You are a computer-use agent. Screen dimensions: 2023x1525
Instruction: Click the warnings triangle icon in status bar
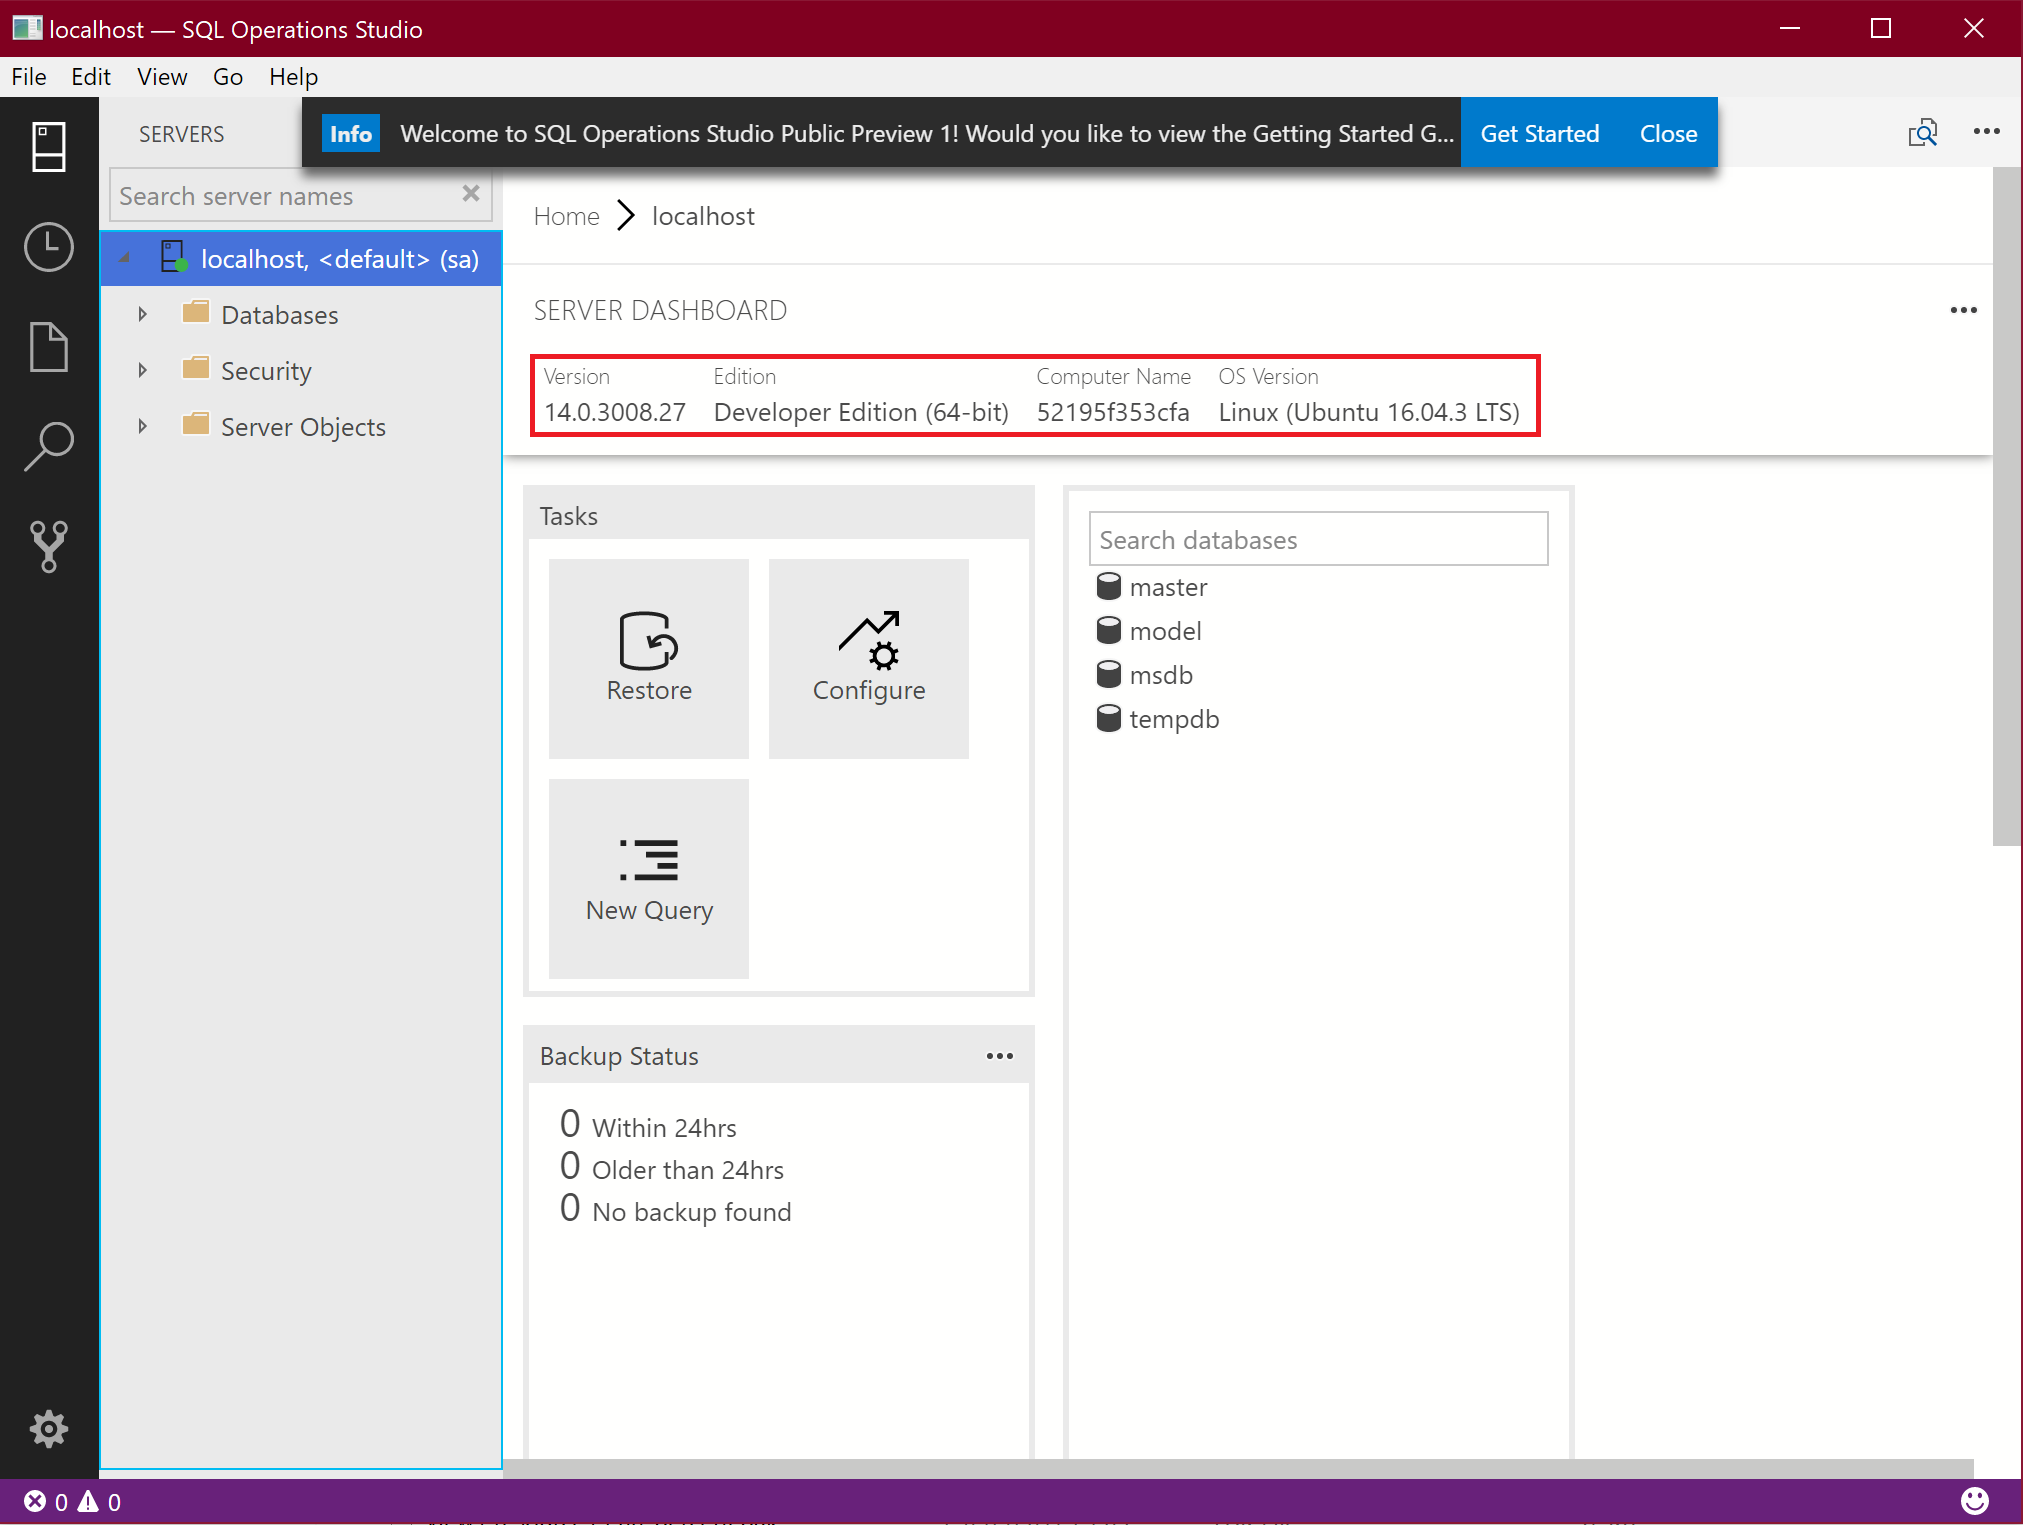[89, 1501]
